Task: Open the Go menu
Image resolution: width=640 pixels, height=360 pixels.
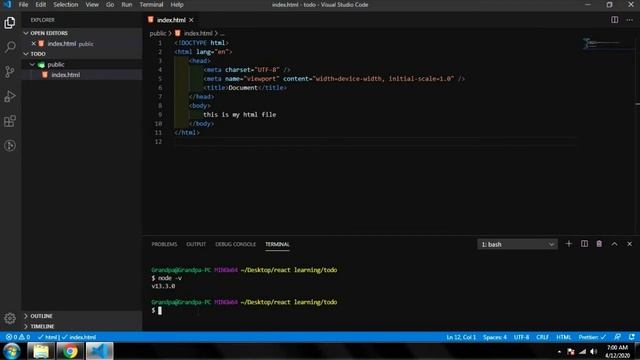Action: (x=110, y=4)
